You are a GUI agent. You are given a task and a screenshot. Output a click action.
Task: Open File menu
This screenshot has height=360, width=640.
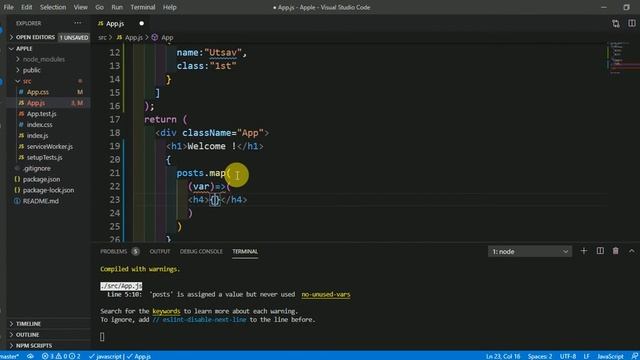[x=9, y=7]
